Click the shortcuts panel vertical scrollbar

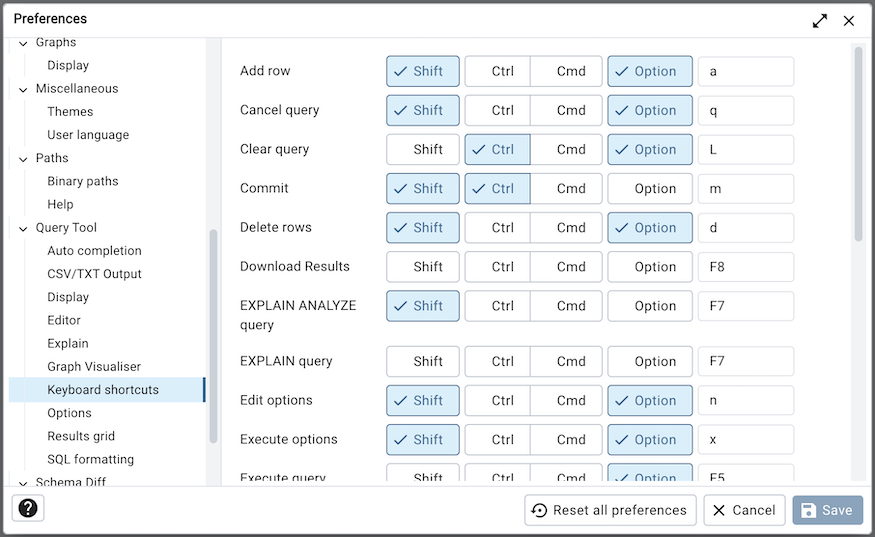858,144
